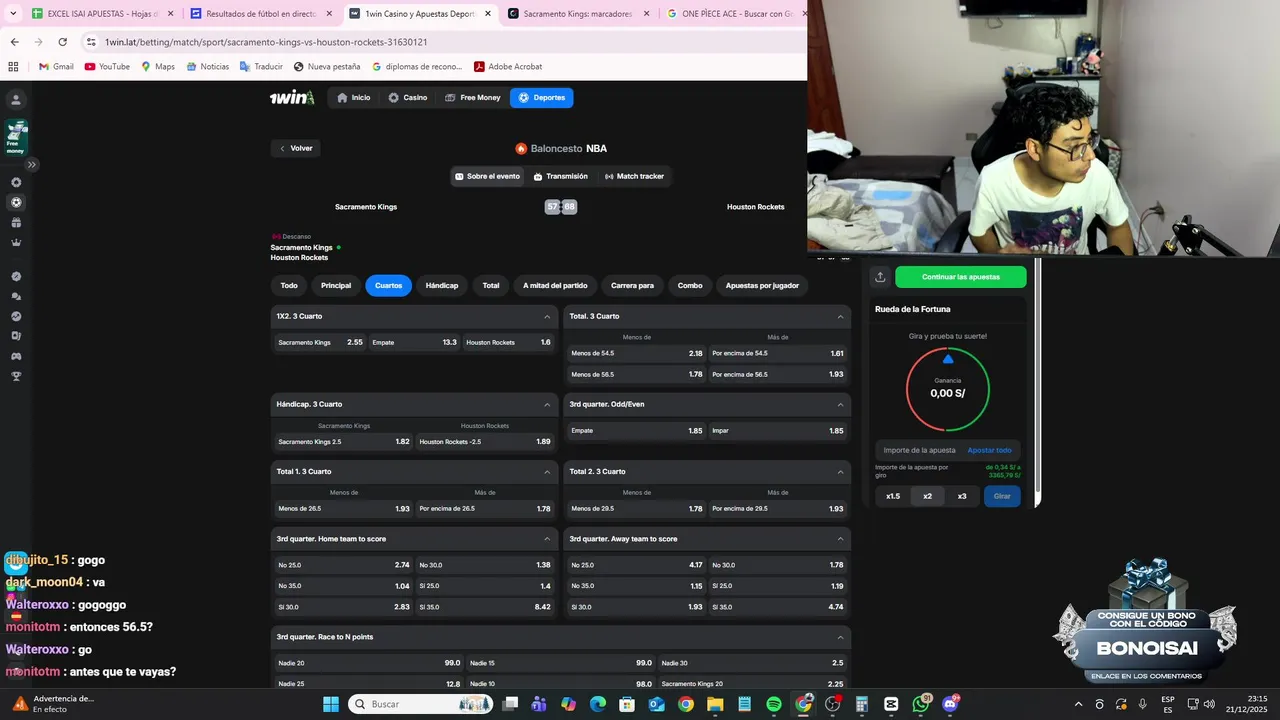Collapse the 1X2. 3 Cuarto section
Image resolution: width=1280 pixels, height=720 pixels.
(x=547, y=316)
